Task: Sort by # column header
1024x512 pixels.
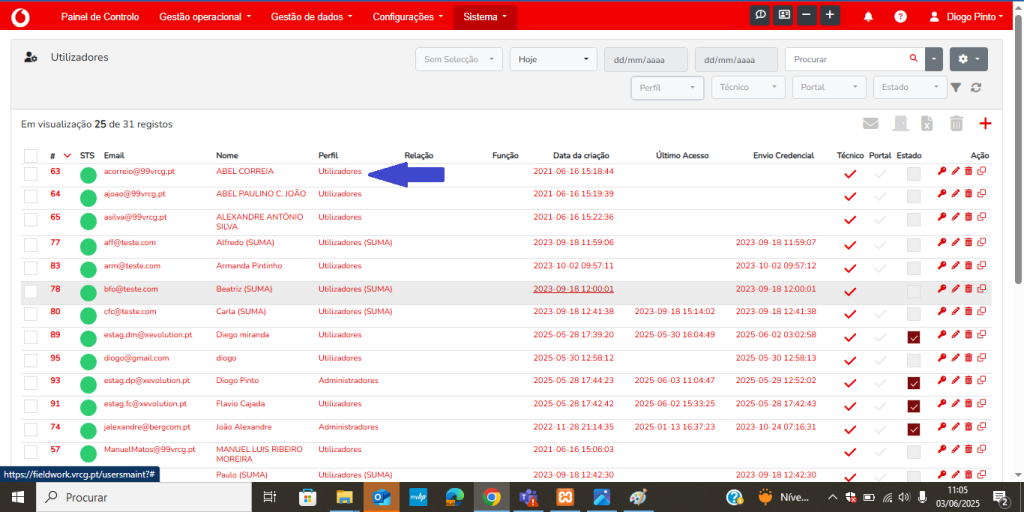Action: coord(52,155)
